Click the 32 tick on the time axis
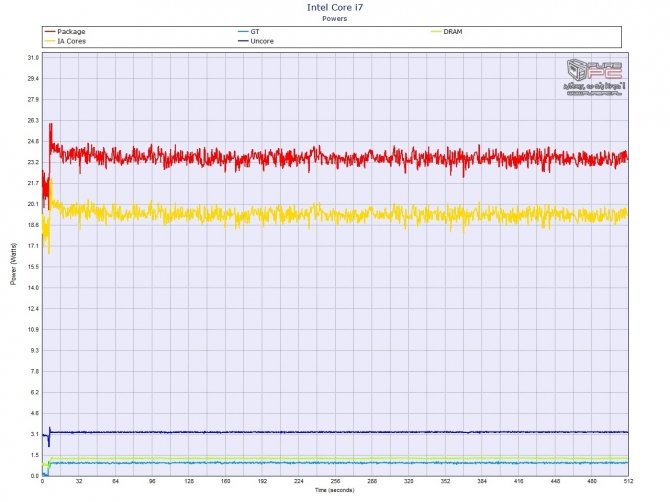The height and width of the screenshot is (502, 670). 79,481
